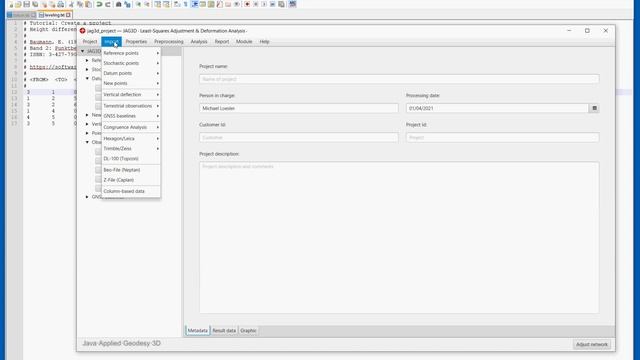Open the Reference points submenu
640x360 pixels.
pyautogui.click(x=131, y=53)
